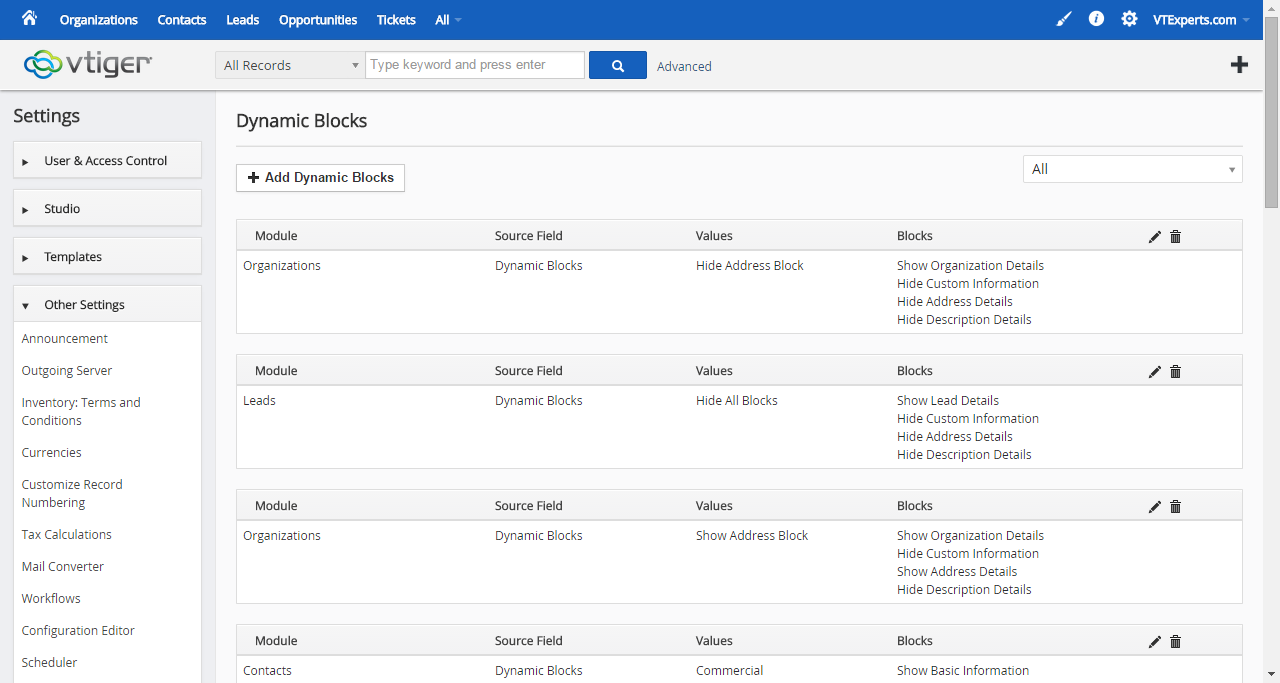Viewport: 1280px width, 683px height.
Task: Delete the Hide Address Block rule
Action: (1175, 237)
